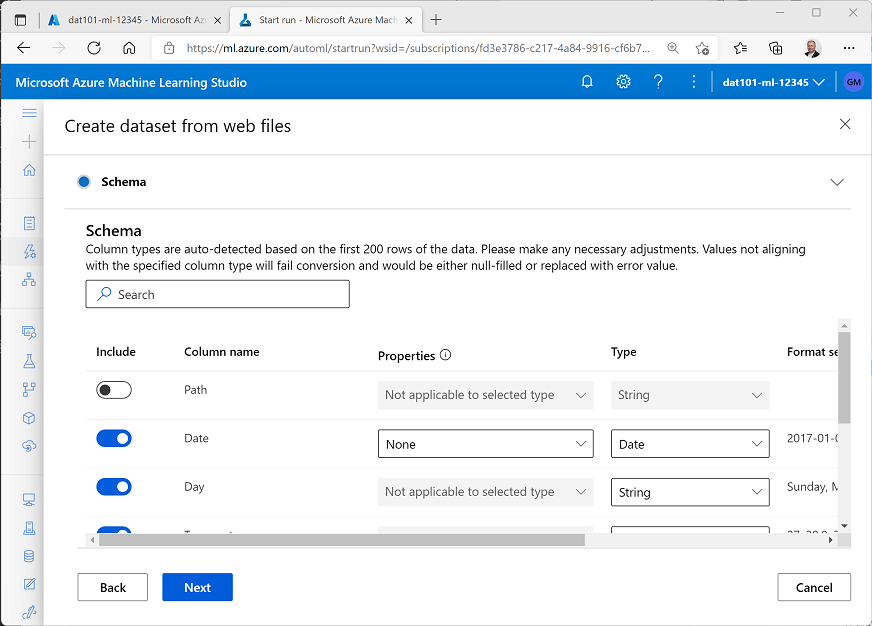Collapse the Schema section chevron
Screen dimensions: 872x626
(x=837, y=182)
